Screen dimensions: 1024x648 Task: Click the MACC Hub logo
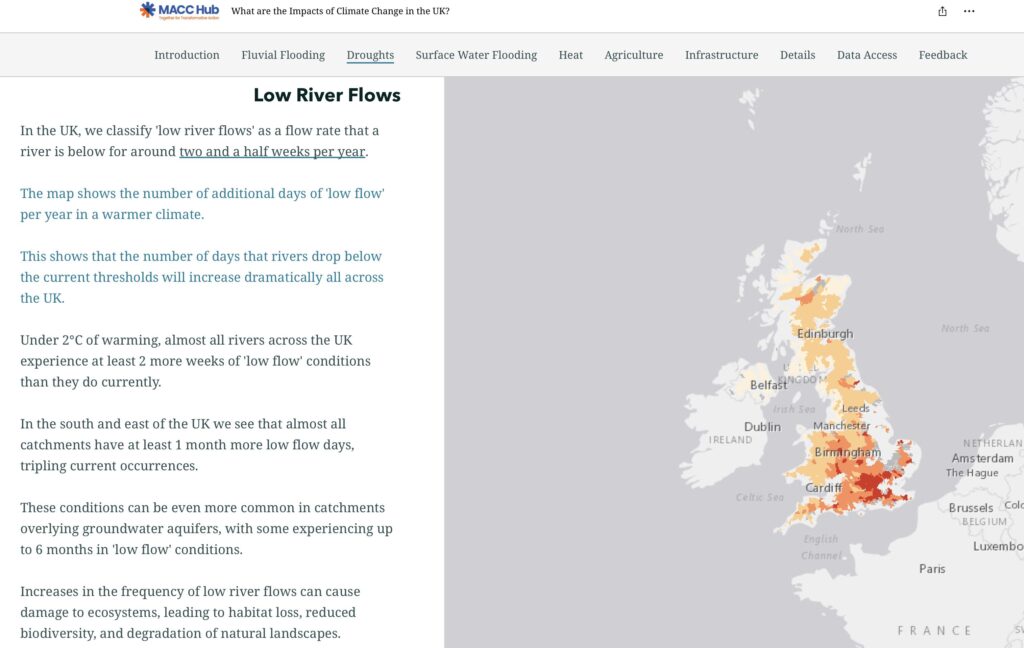pos(179,11)
